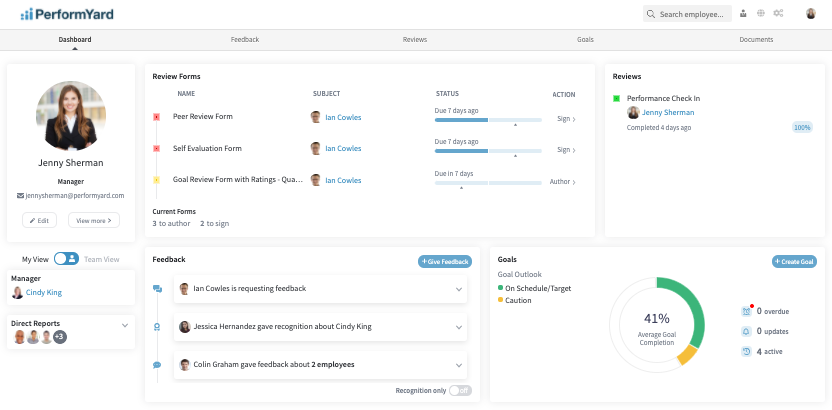
Task: Open Jenny Sherman link in Reviews panel
Action: point(668,112)
